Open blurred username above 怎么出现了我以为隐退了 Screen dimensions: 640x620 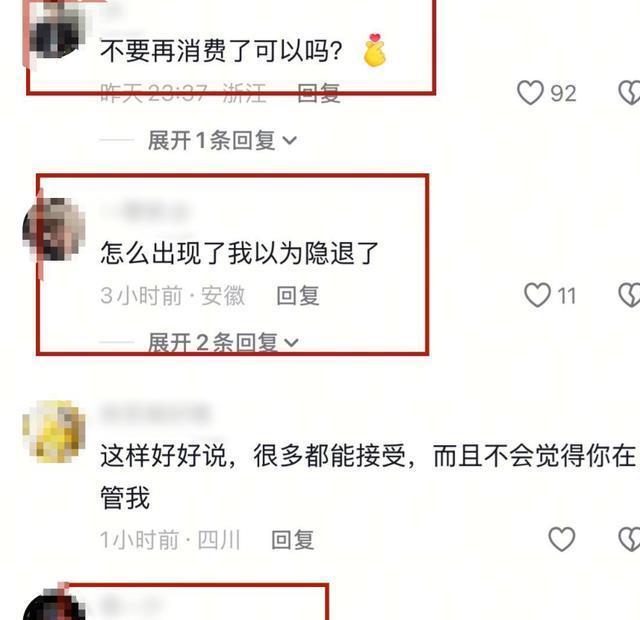147,211
